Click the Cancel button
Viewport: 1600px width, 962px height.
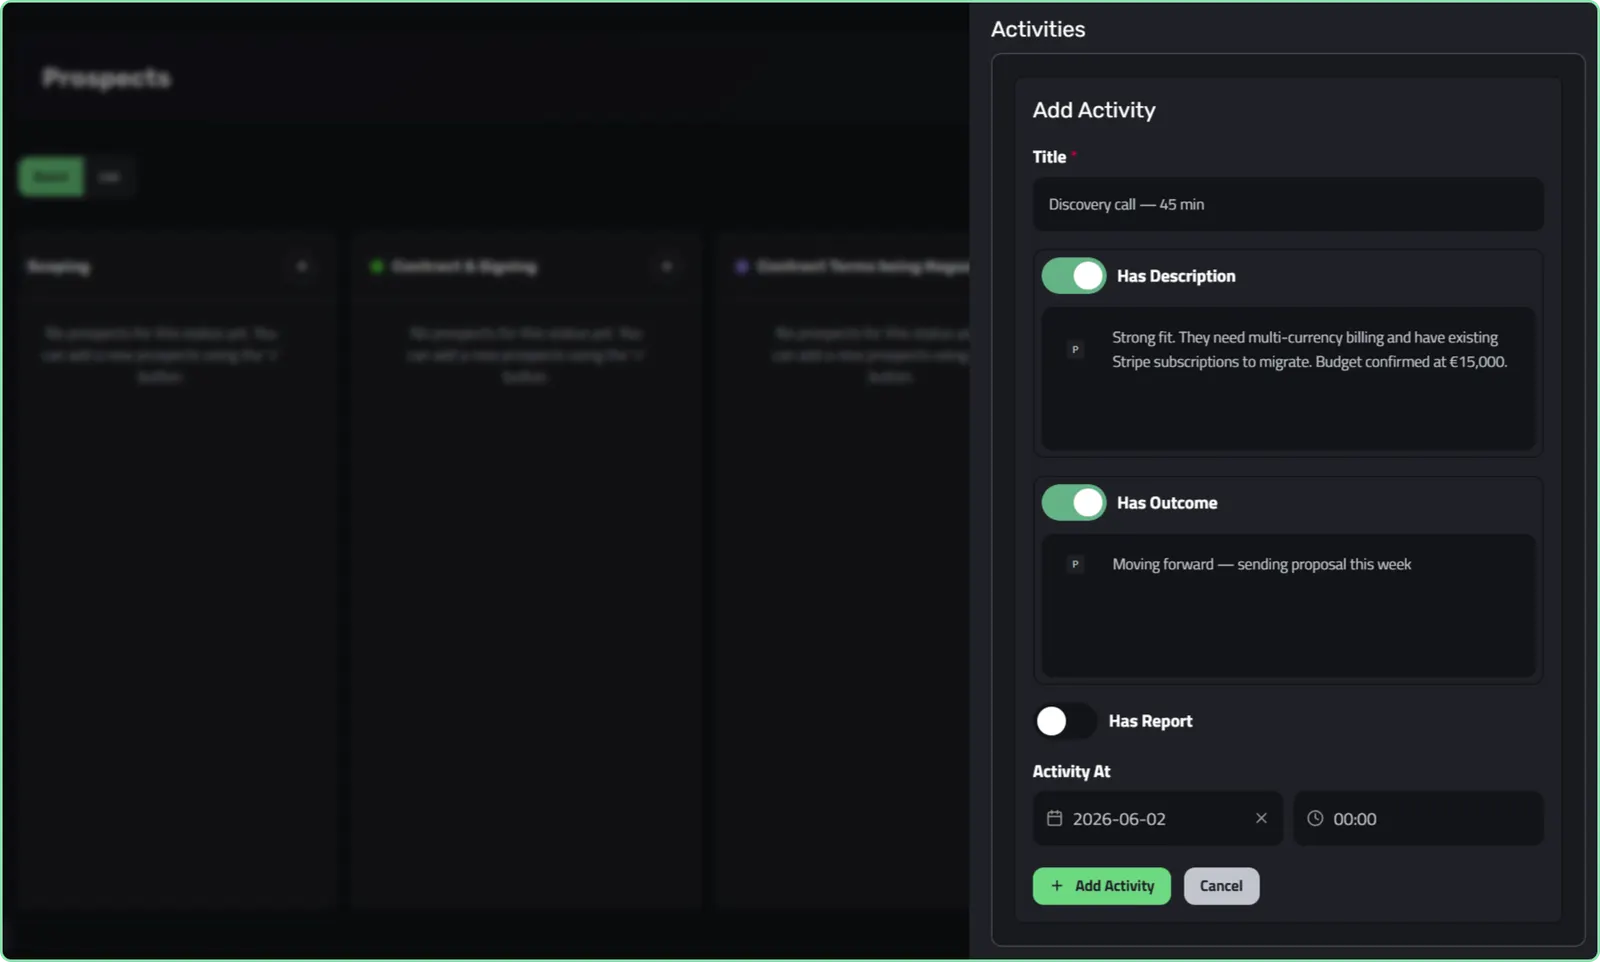point(1221,886)
